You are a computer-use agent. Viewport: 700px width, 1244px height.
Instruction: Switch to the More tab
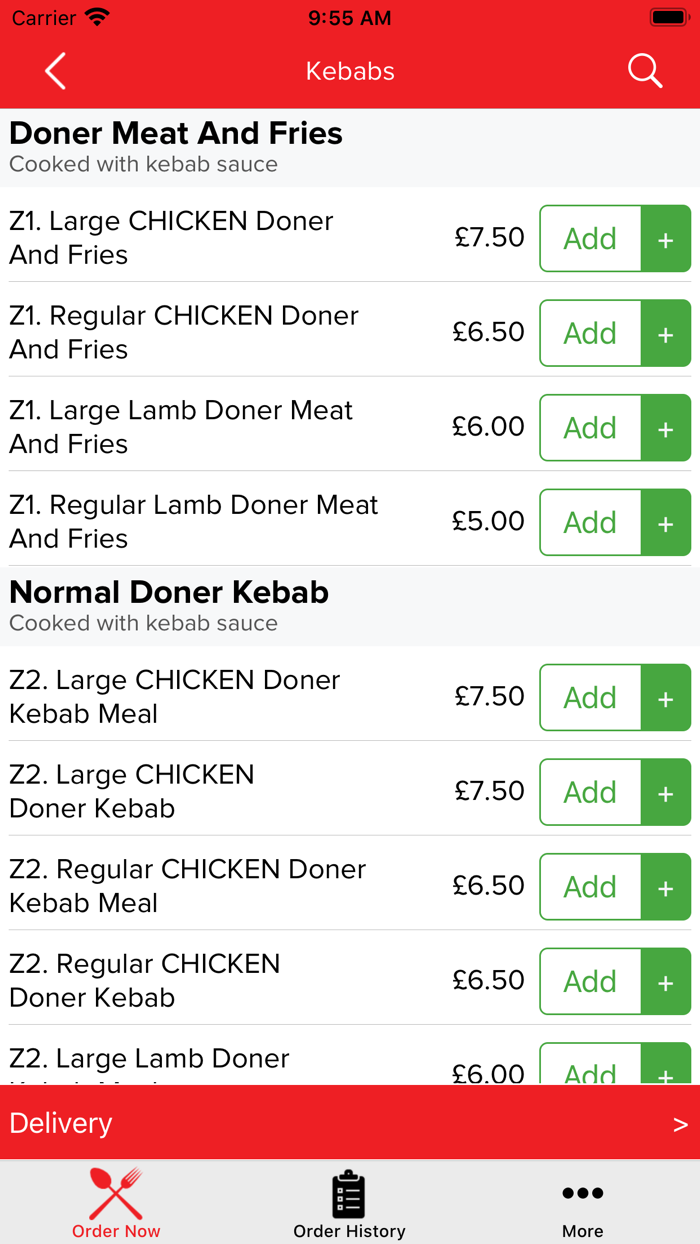(x=582, y=1202)
